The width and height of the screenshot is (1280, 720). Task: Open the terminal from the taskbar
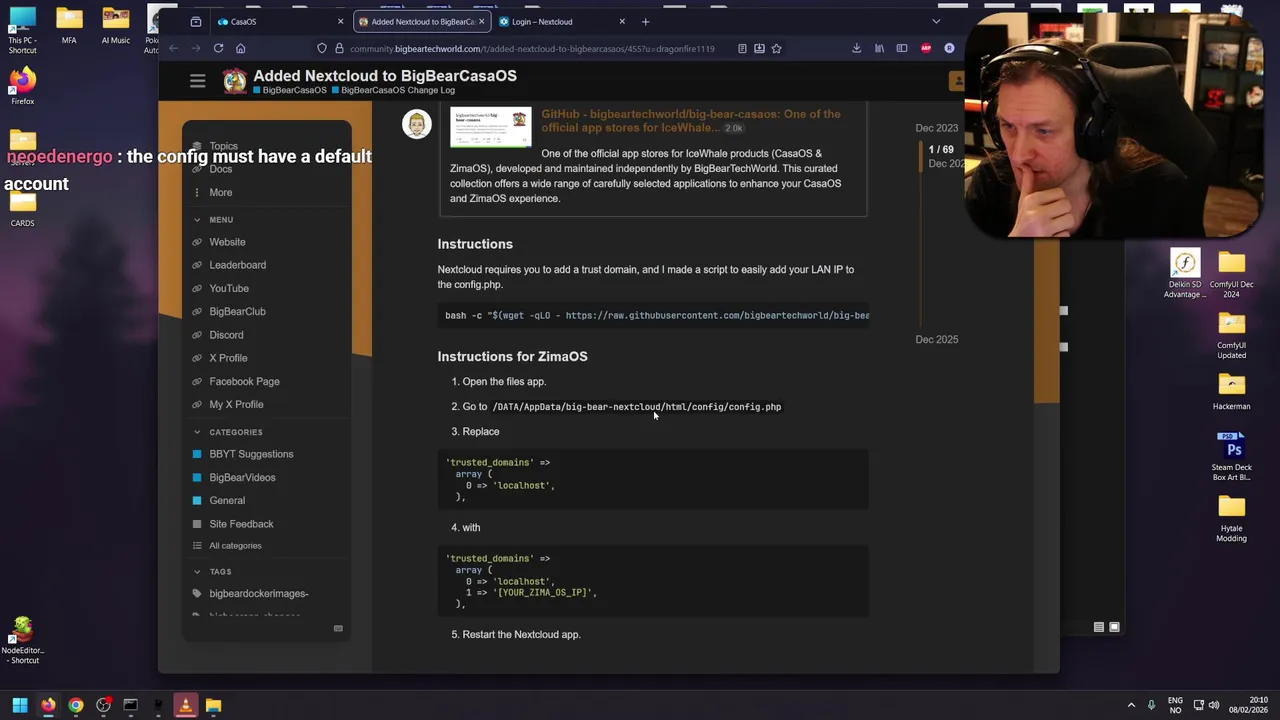[x=130, y=705]
